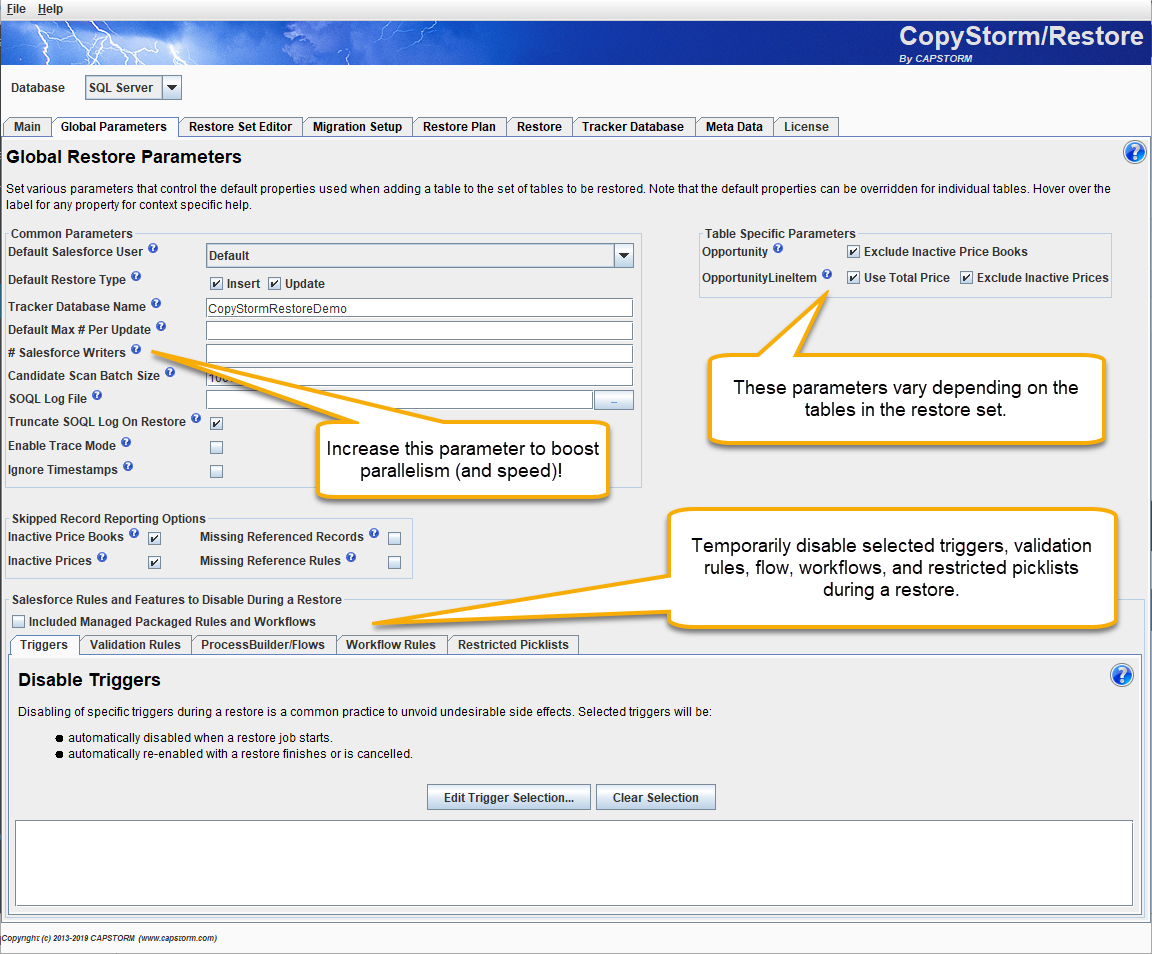Image resolution: width=1152 pixels, height=954 pixels.
Task: Uncheck Inactive Prices reporting option
Action: (155, 563)
